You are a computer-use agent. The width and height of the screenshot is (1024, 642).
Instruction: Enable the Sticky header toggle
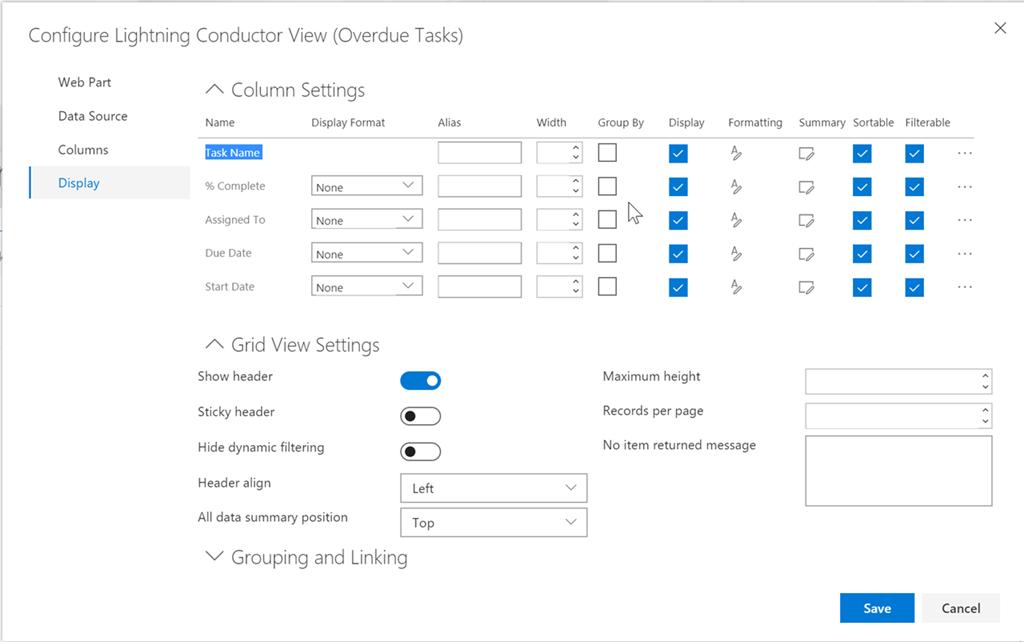[x=421, y=416]
